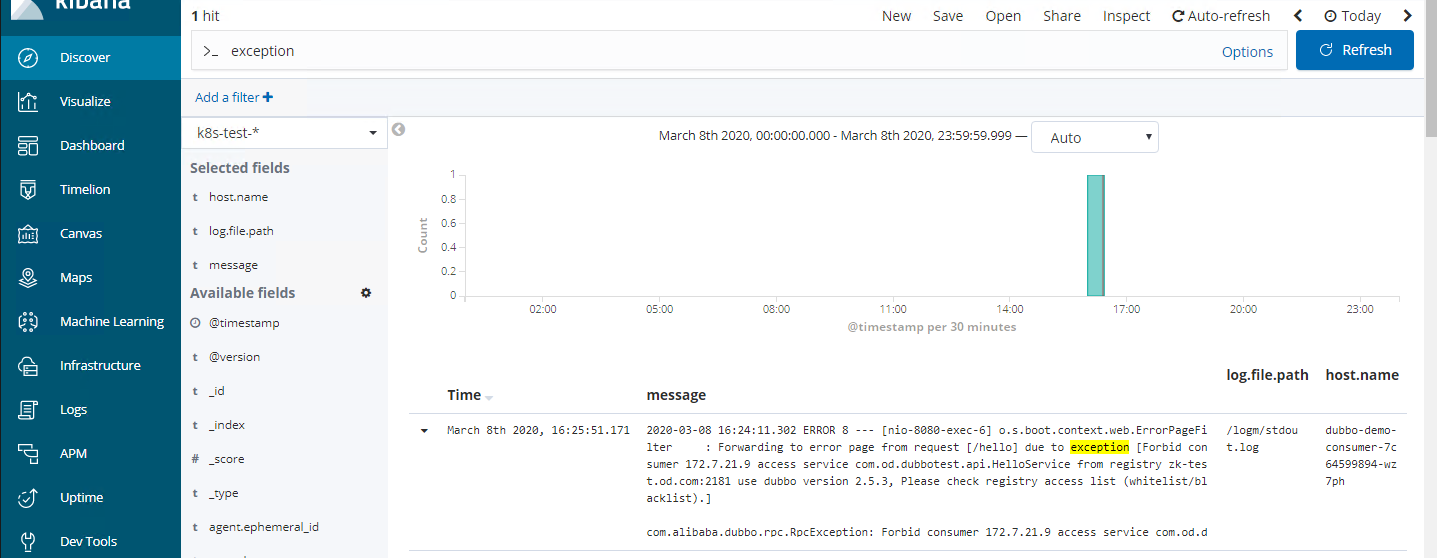Viewport: 1437px width, 558px height.
Task: Open the Maps icon in sidebar
Action: [28, 278]
